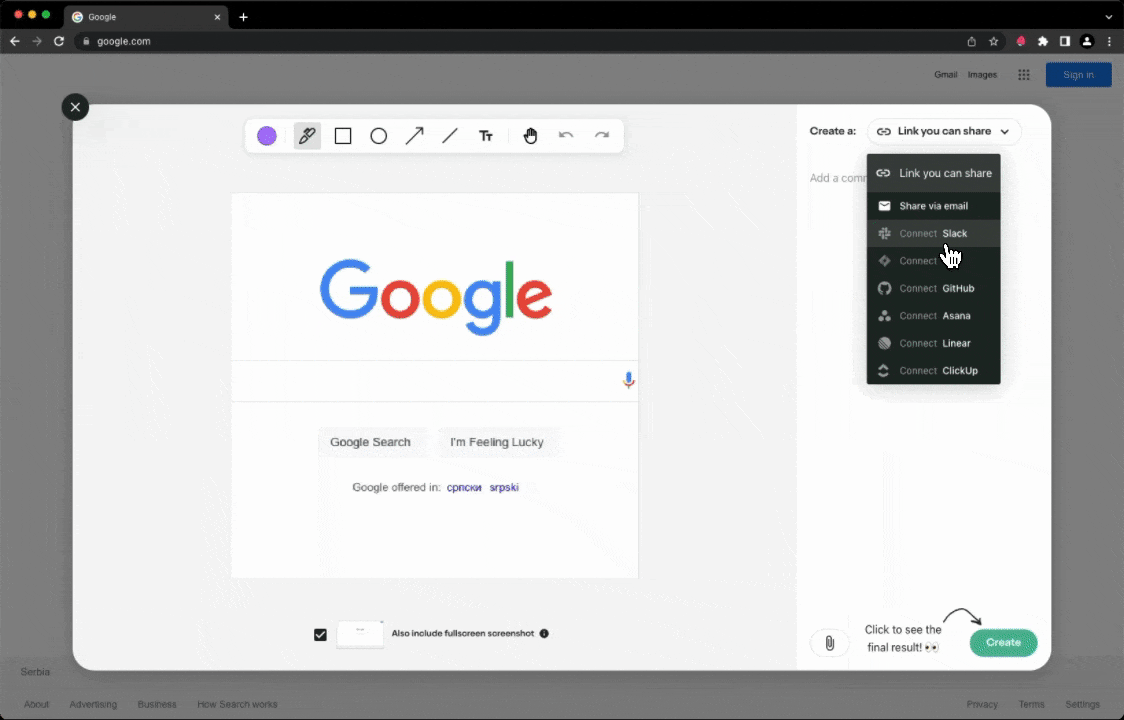
Task: Select the hand pan tool
Action: pyautogui.click(x=530, y=136)
